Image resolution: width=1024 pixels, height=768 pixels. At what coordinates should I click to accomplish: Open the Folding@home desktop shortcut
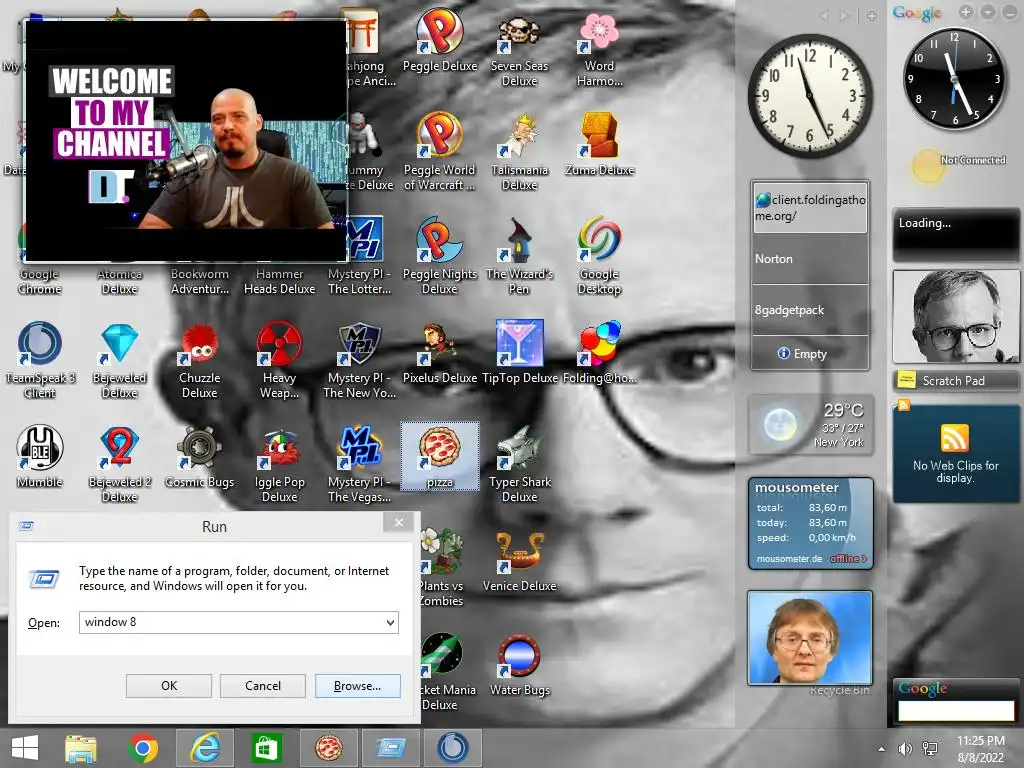[599, 353]
